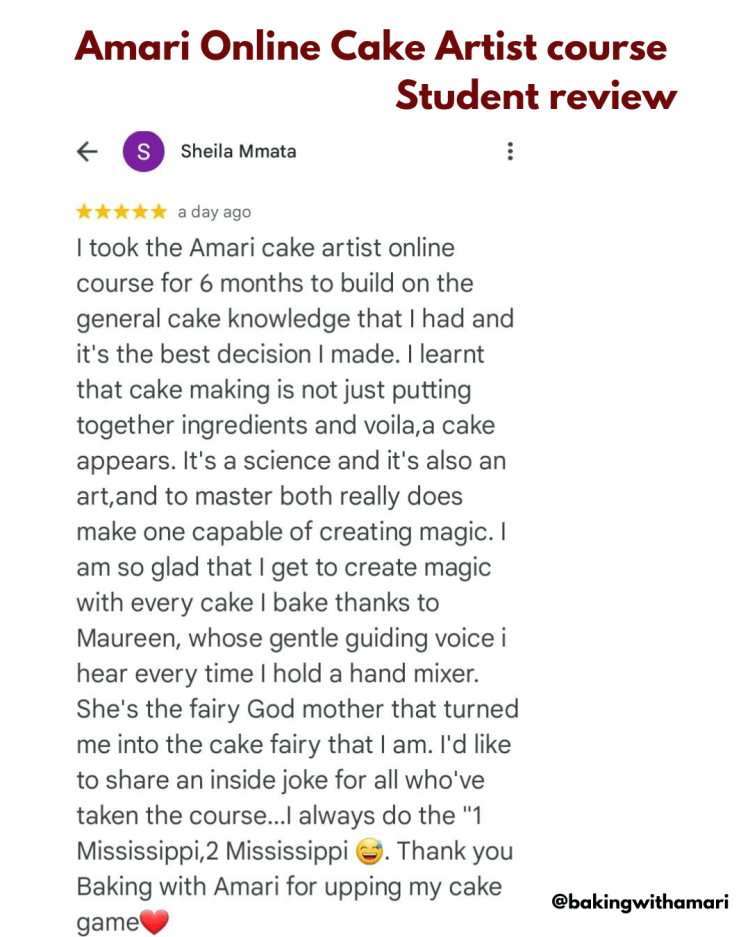
Task: Click the 'Amari Online Cake Artist course' title
Action: click(x=371, y=47)
